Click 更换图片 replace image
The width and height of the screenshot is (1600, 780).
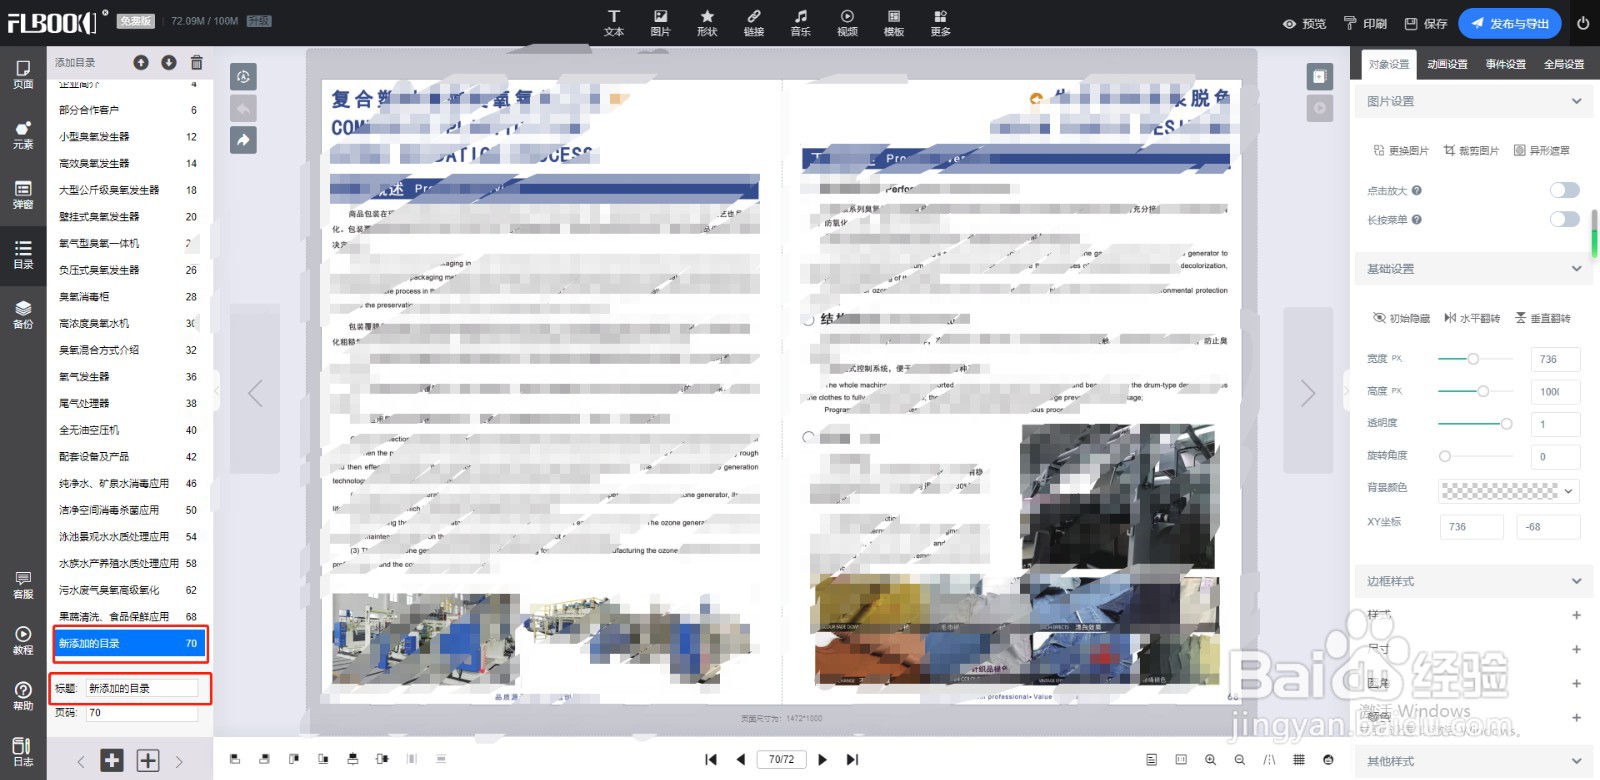point(1401,151)
